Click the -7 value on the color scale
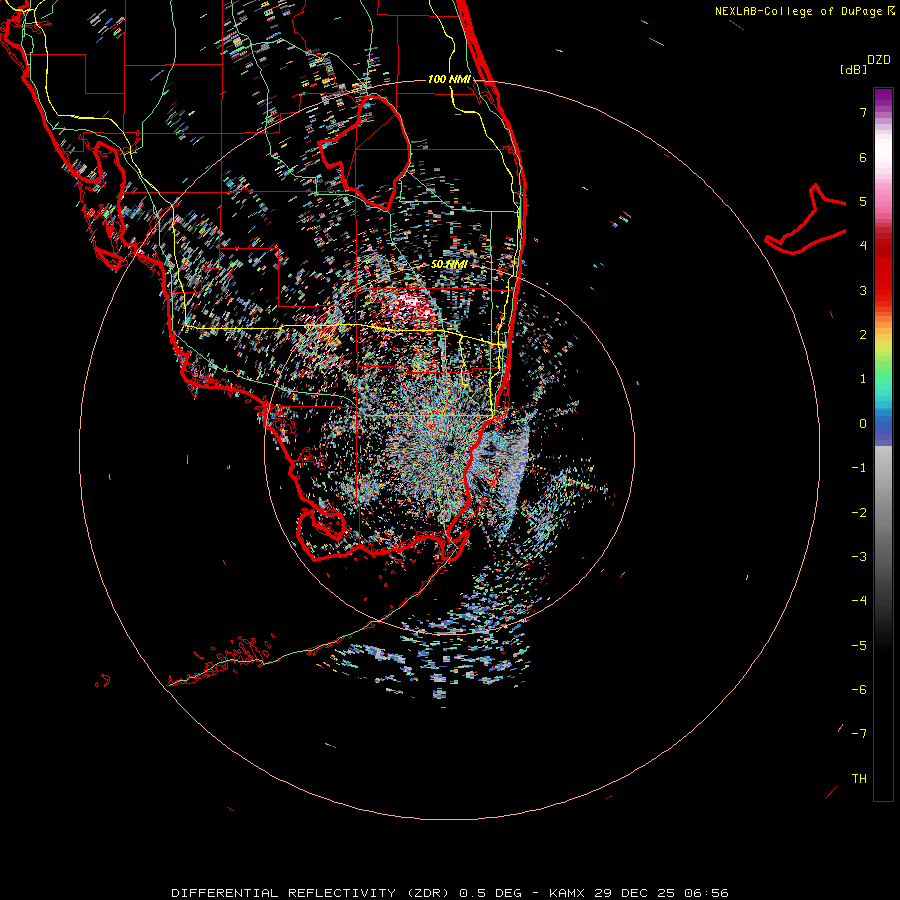 click(x=859, y=734)
